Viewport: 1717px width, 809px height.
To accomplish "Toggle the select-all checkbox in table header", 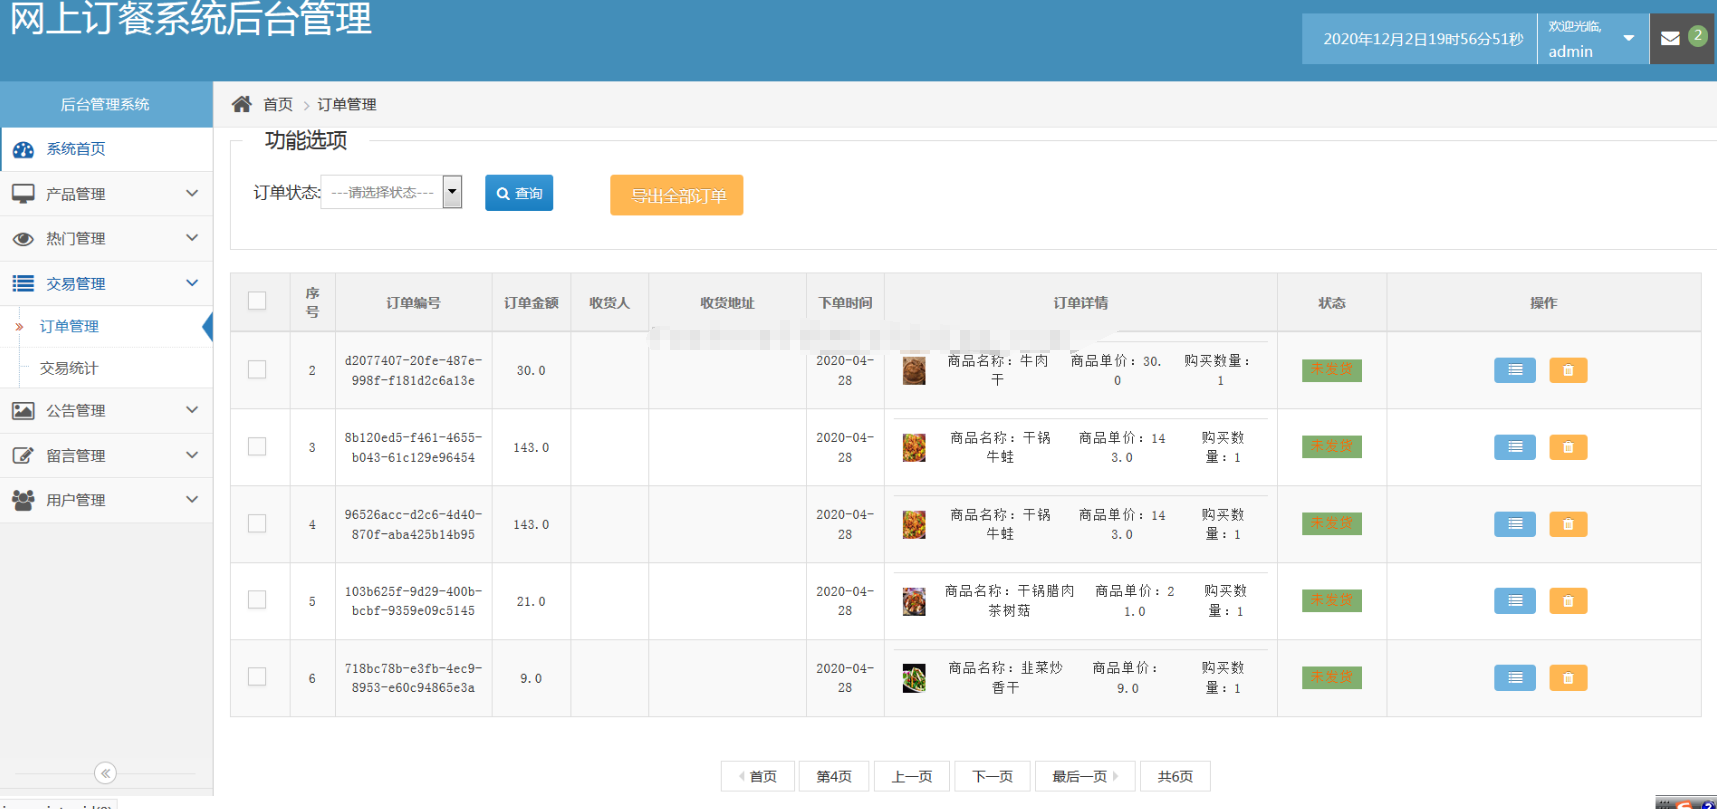I will [257, 301].
